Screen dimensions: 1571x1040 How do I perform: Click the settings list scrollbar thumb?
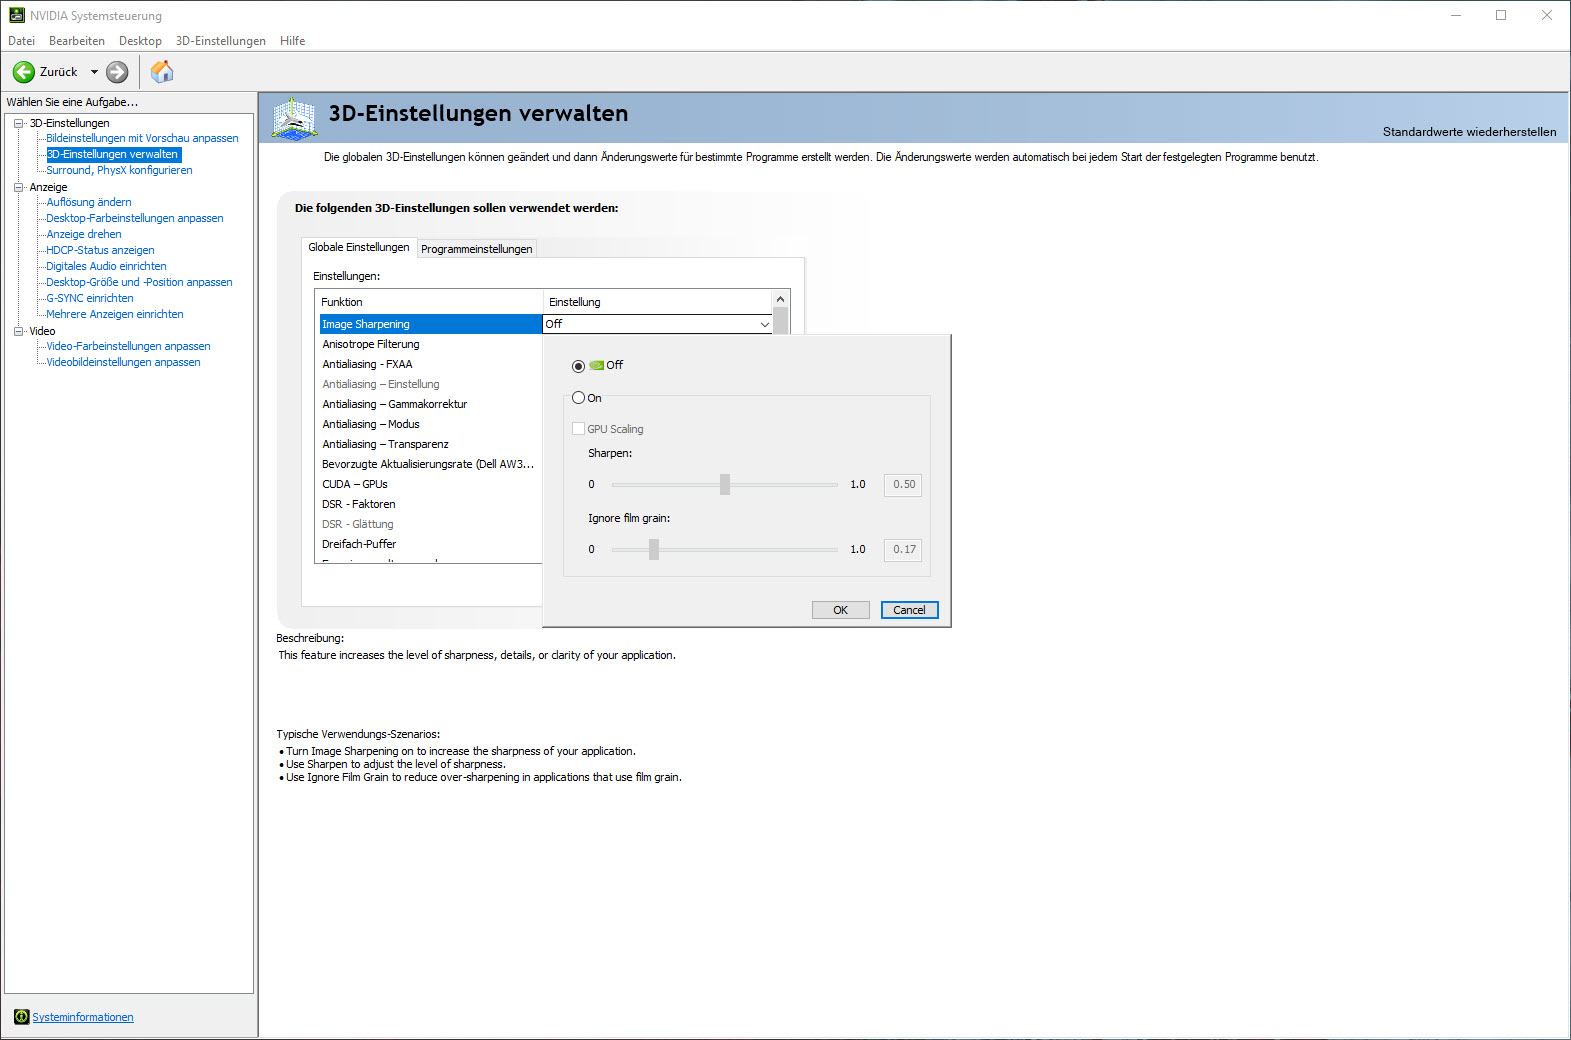pos(781,321)
